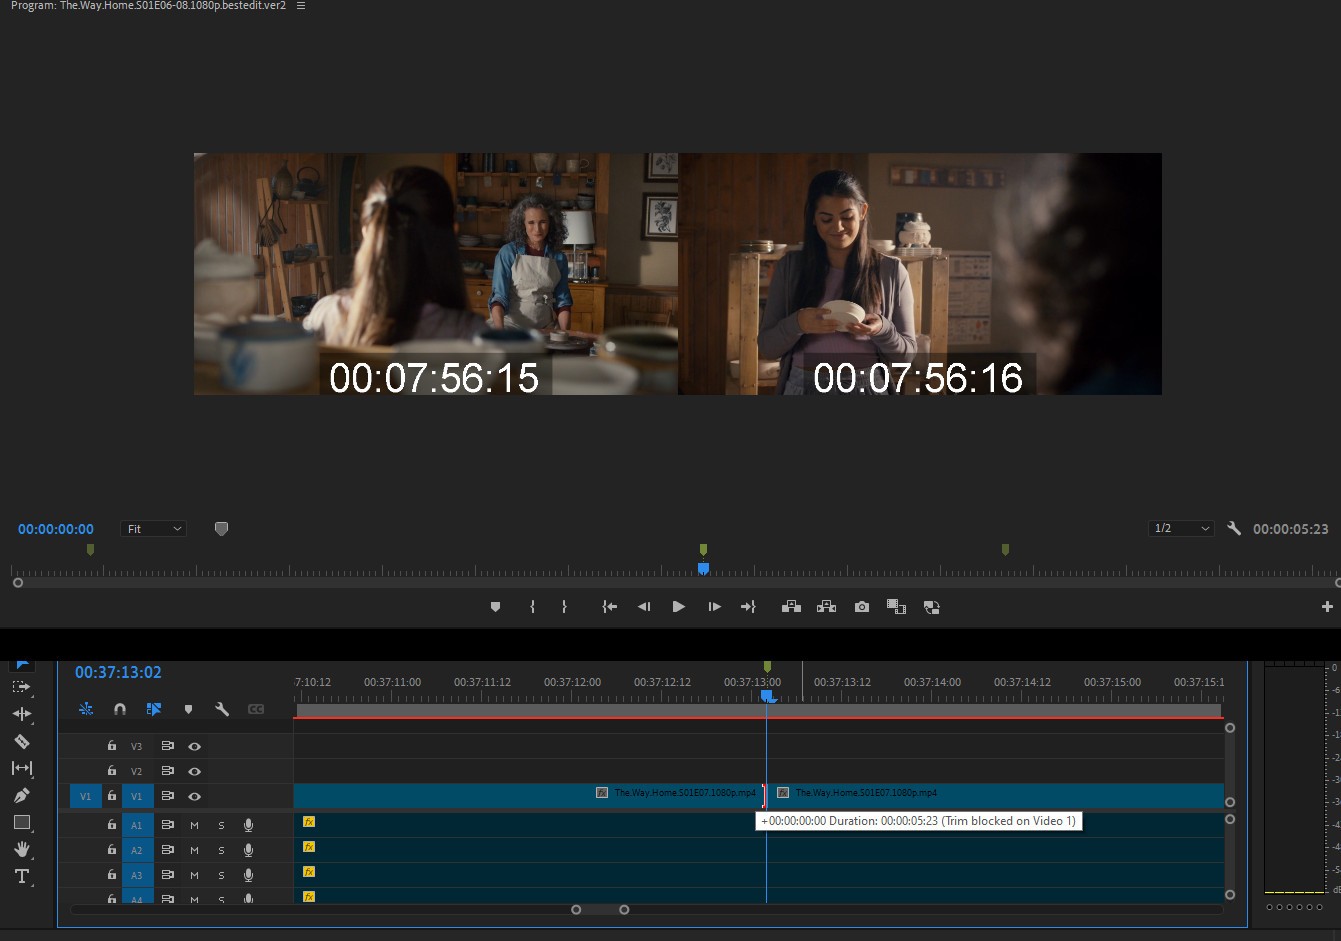Hide the V1 track output
Image resolution: width=1341 pixels, height=941 pixels.
[194, 796]
